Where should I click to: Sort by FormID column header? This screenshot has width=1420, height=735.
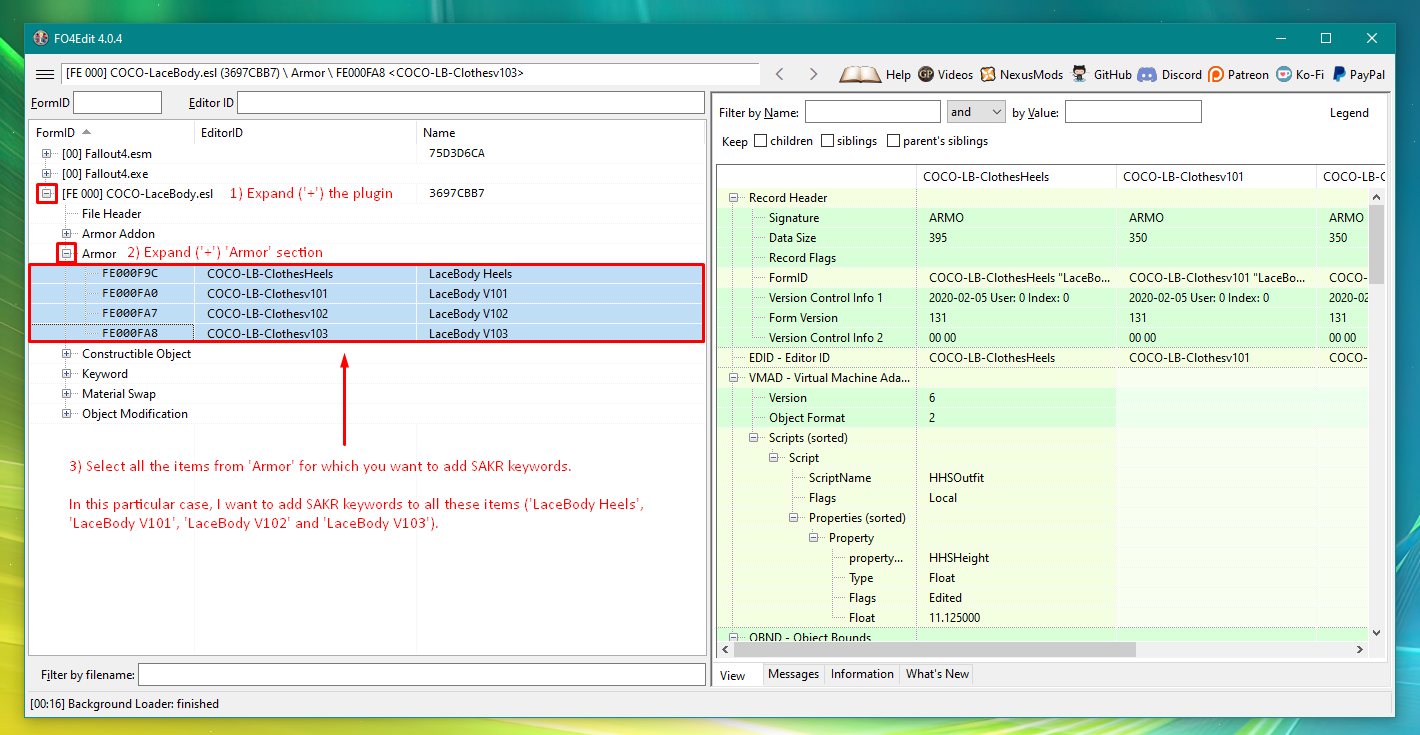click(x=112, y=132)
